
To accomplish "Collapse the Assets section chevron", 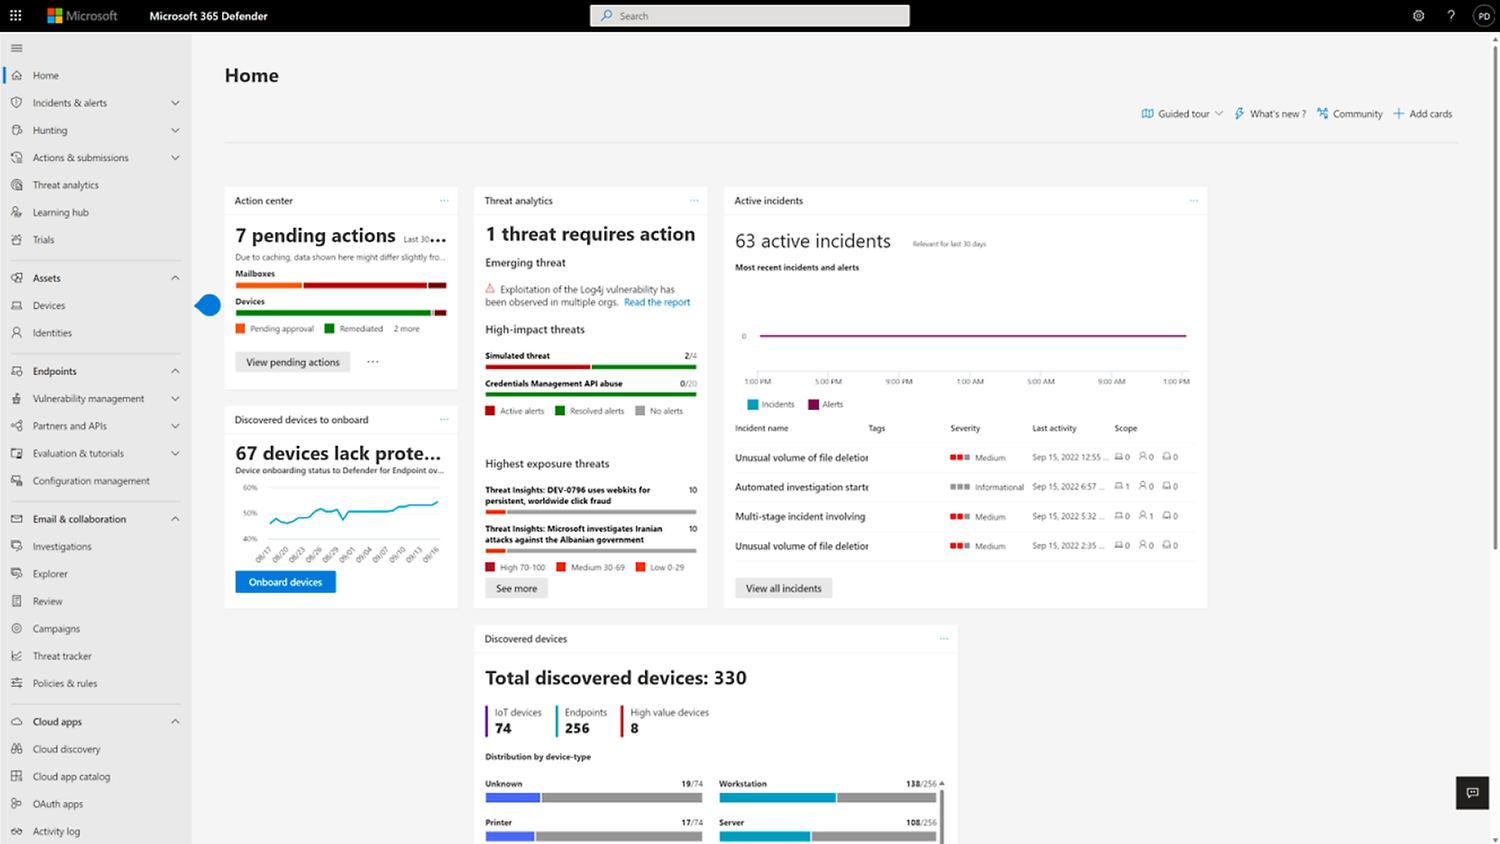I will click(x=175, y=278).
